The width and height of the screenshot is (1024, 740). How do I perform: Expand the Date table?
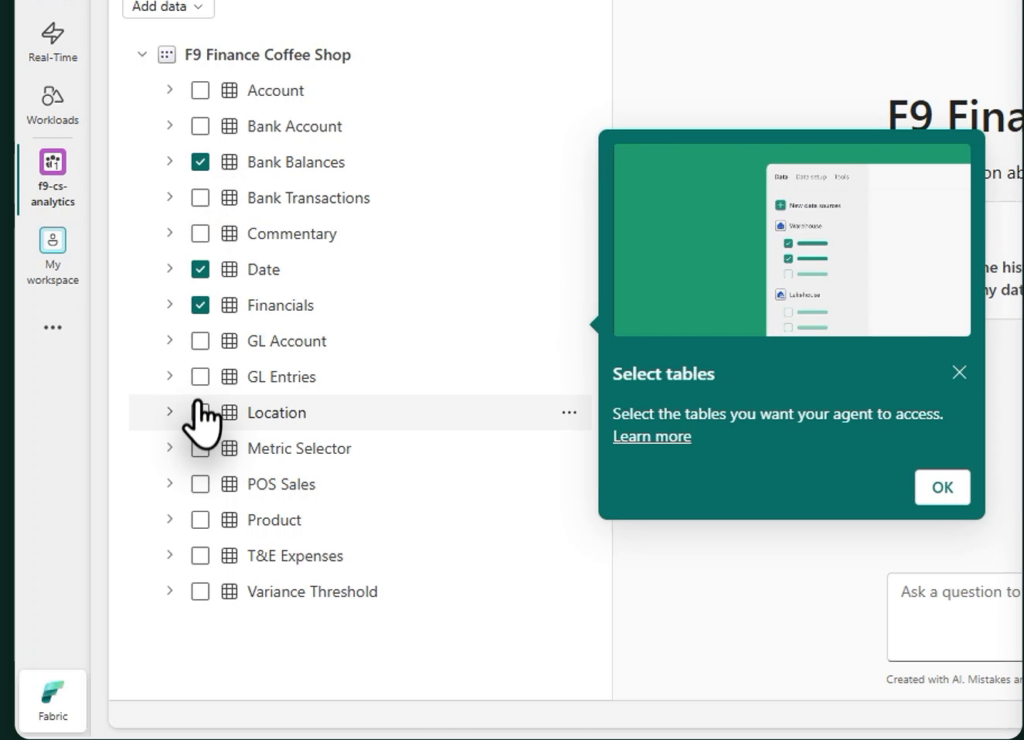coord(170,268)
